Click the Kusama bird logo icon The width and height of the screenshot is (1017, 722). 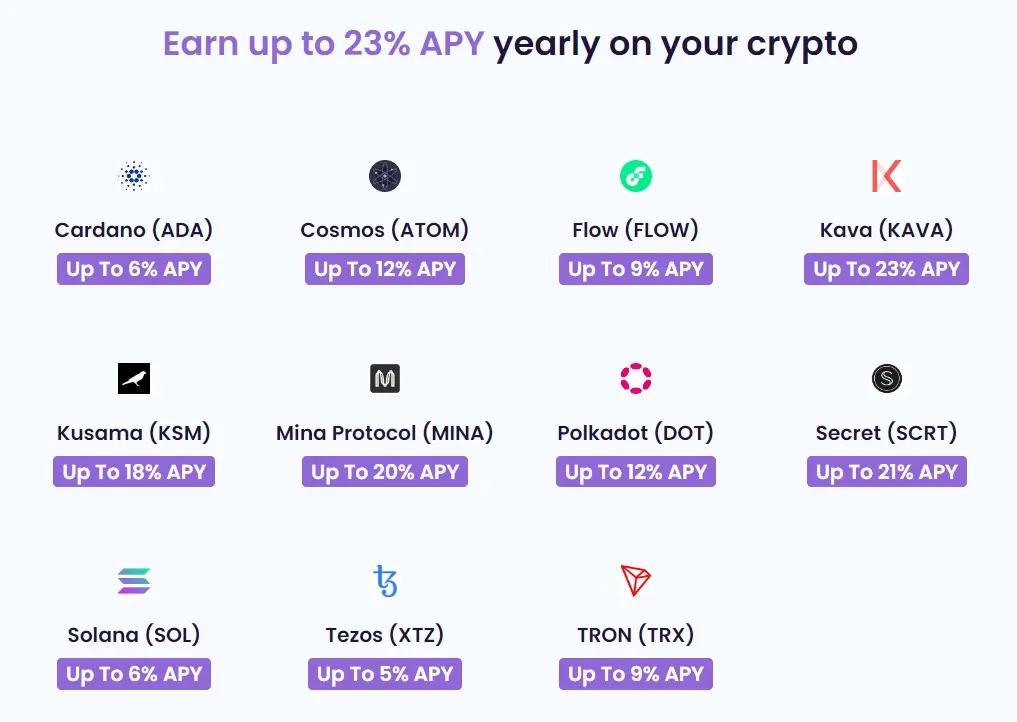(133, 378)
